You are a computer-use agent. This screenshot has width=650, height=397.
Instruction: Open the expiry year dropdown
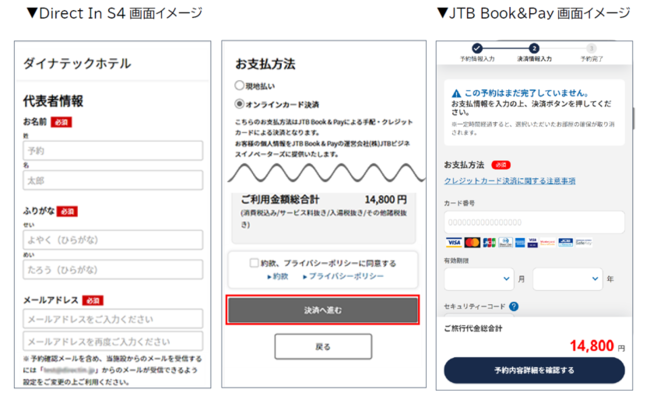pos(568,278)
